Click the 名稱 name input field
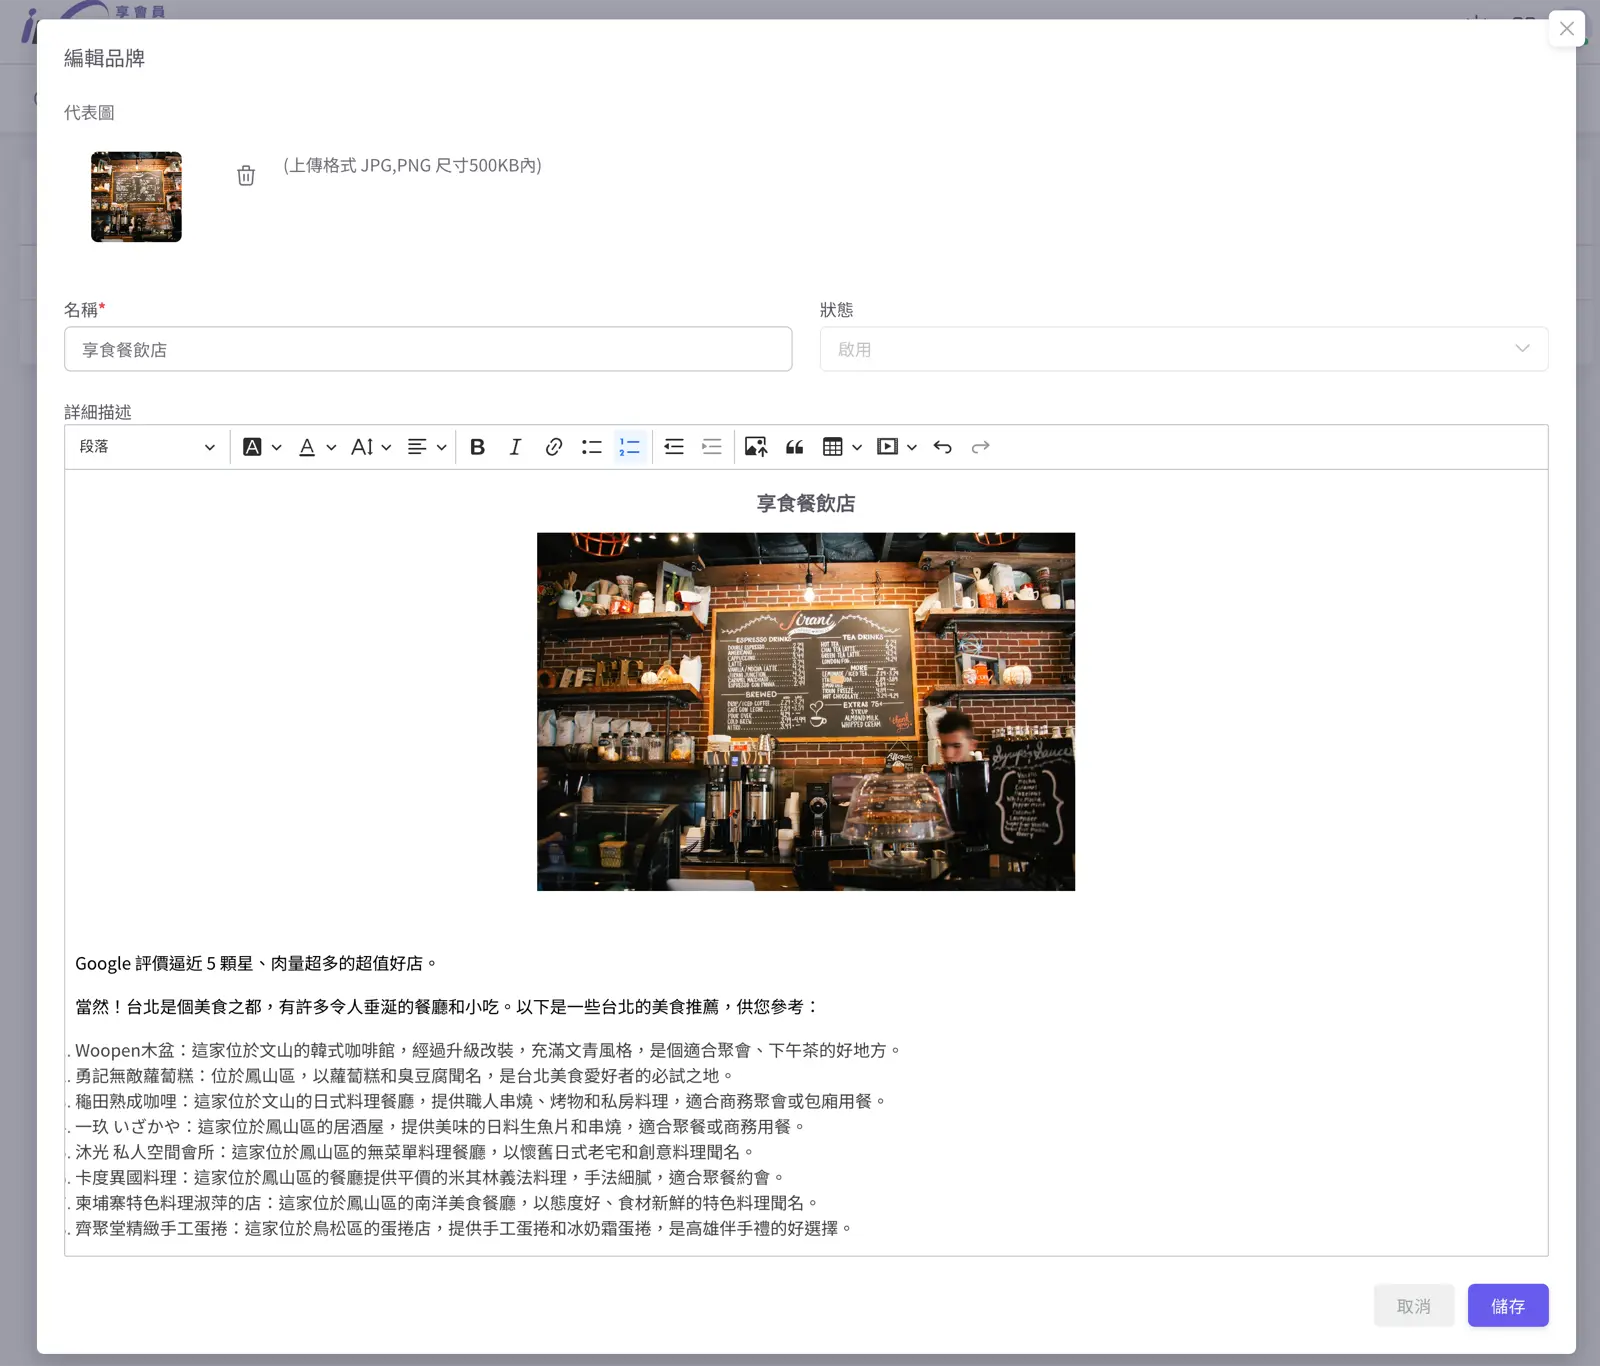The width and height of the screenshot is (1600, 1366). [428, 349]
